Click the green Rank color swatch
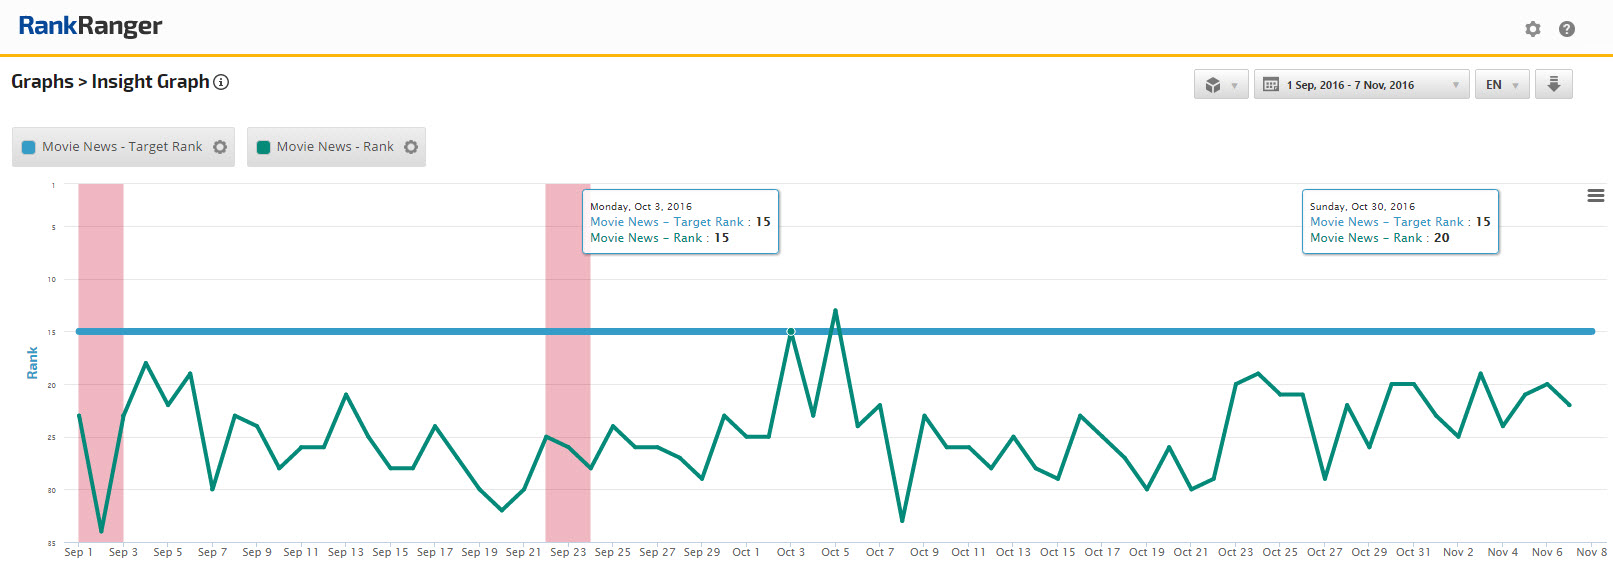This screenshot has height=570, width=1613. pyautogui.click(x=264, y=147)
